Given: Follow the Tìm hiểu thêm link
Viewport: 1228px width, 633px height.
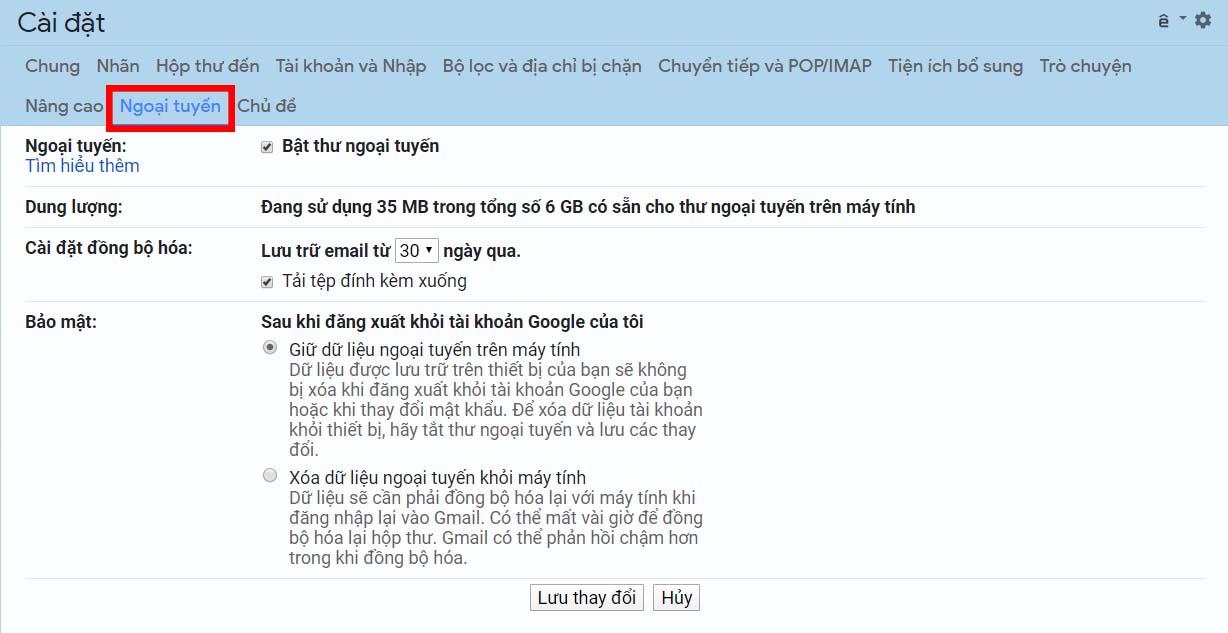Looking at the screenshot, I should point(82,166).
